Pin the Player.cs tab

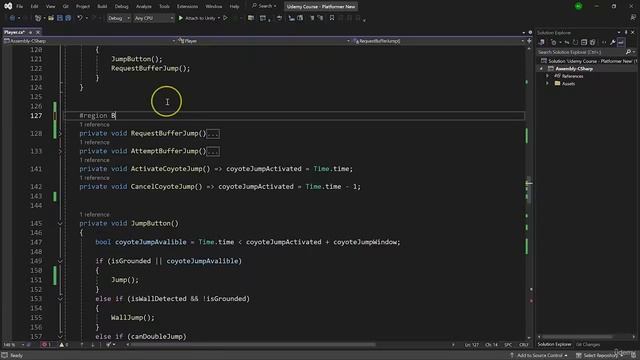pyautogui.click(x=31, y=32)
